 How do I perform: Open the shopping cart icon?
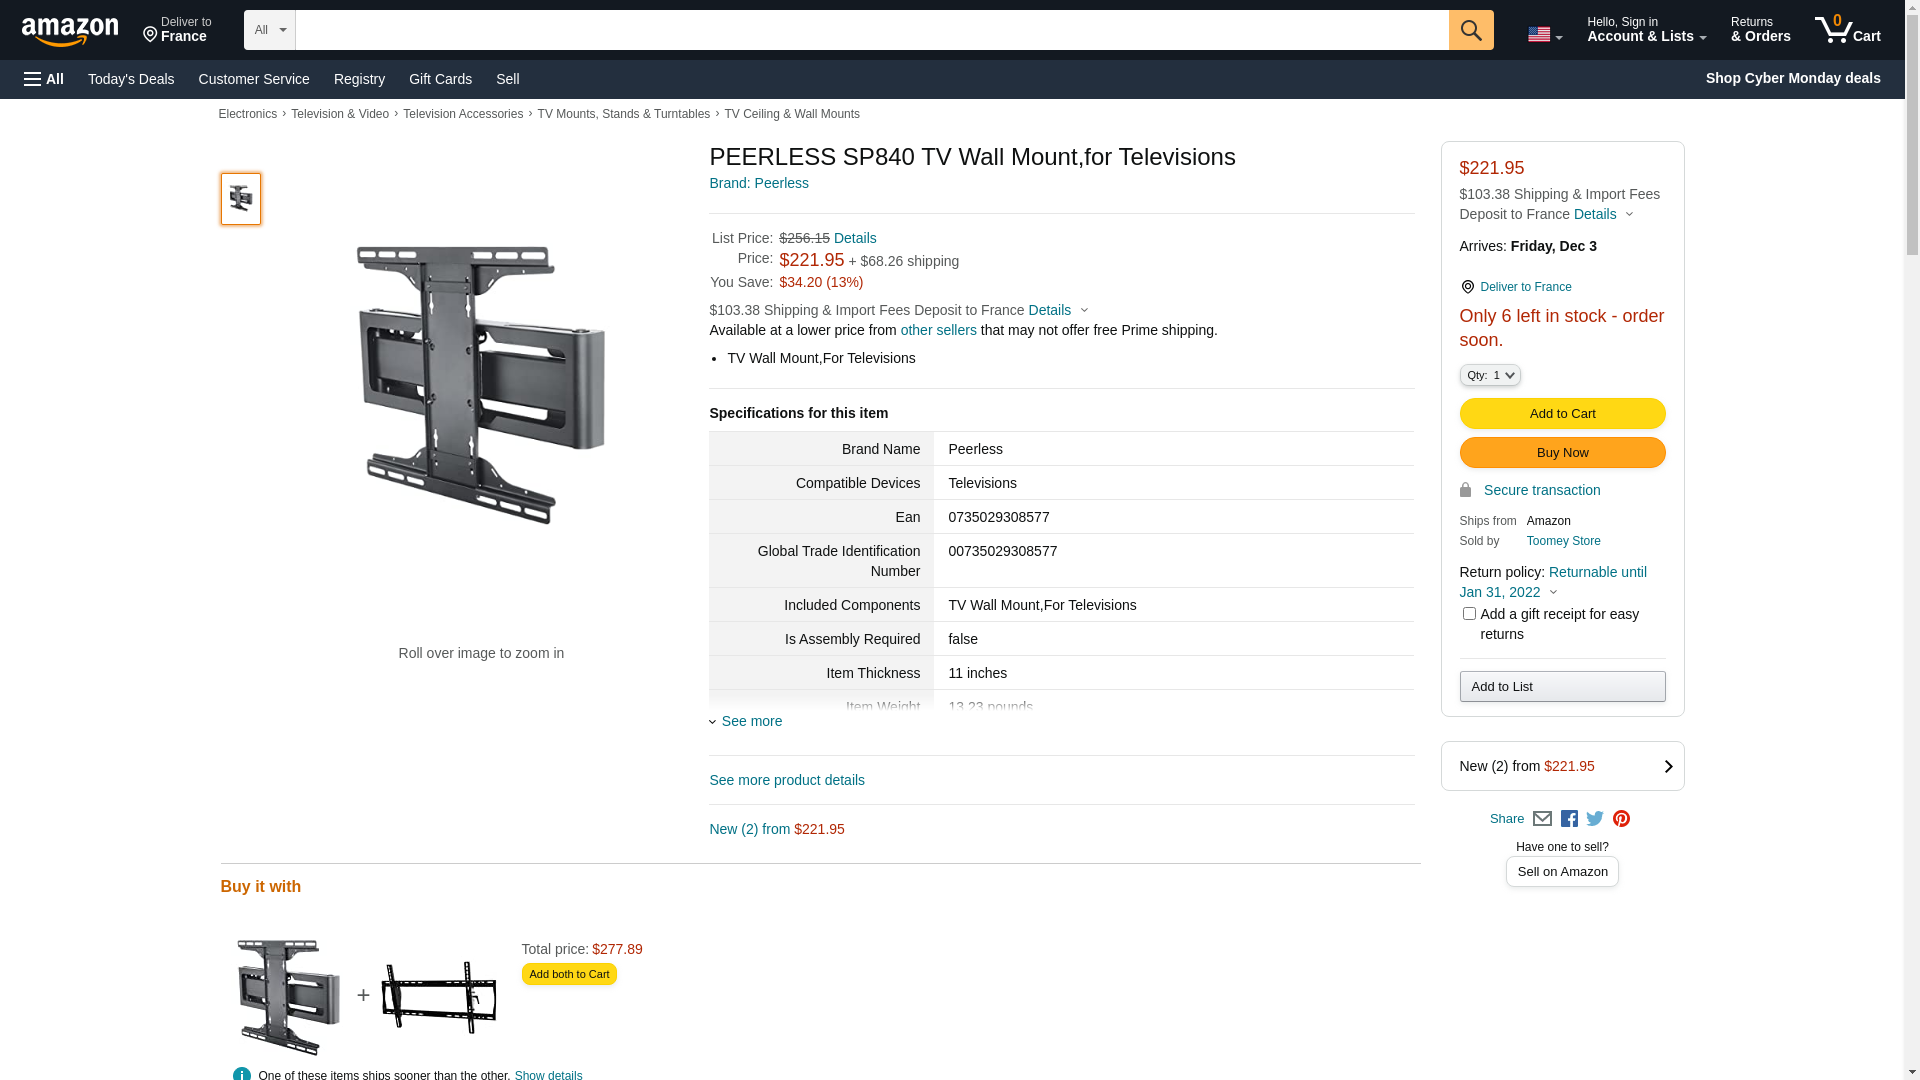click(x=1847, y=30)
